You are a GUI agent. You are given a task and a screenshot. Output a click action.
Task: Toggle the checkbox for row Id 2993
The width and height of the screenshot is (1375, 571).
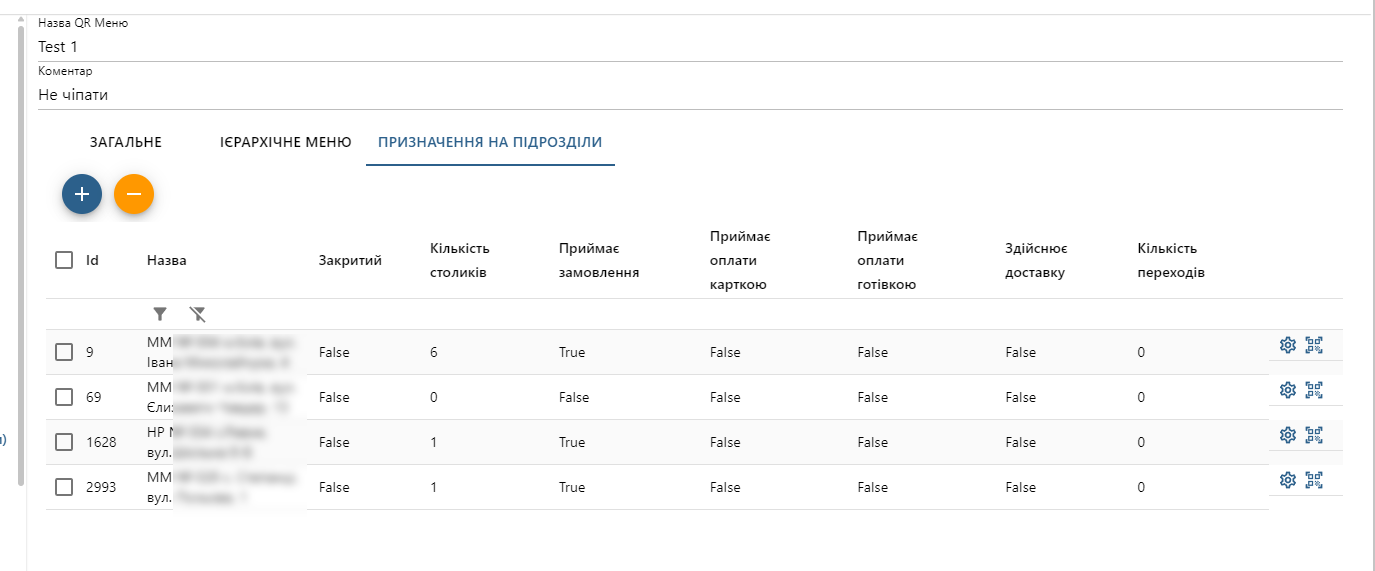coord(64,487)
